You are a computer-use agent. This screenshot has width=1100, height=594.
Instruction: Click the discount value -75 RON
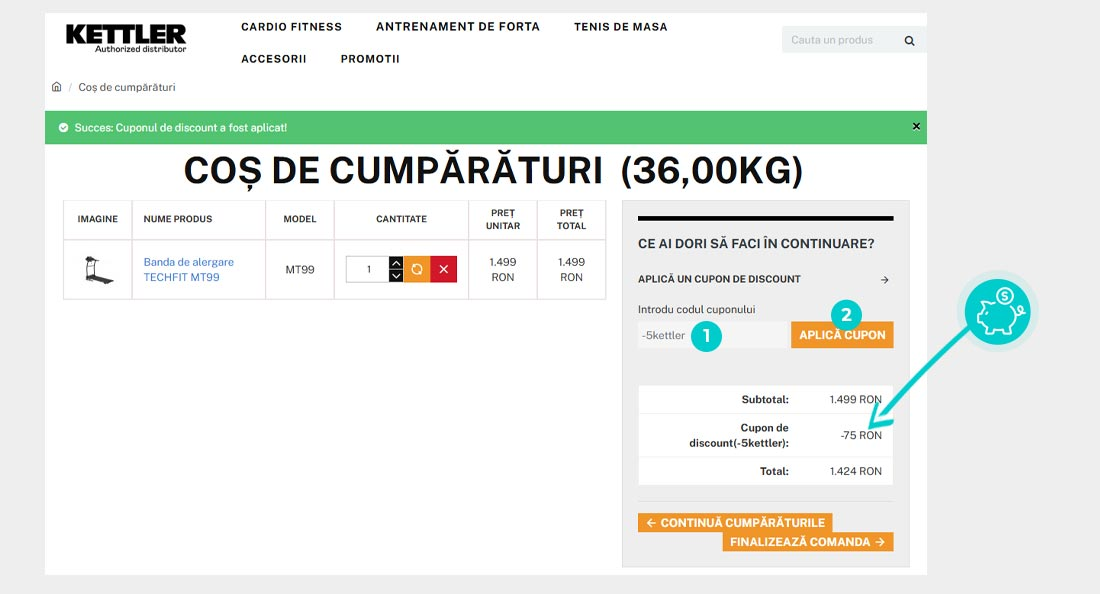861,436
